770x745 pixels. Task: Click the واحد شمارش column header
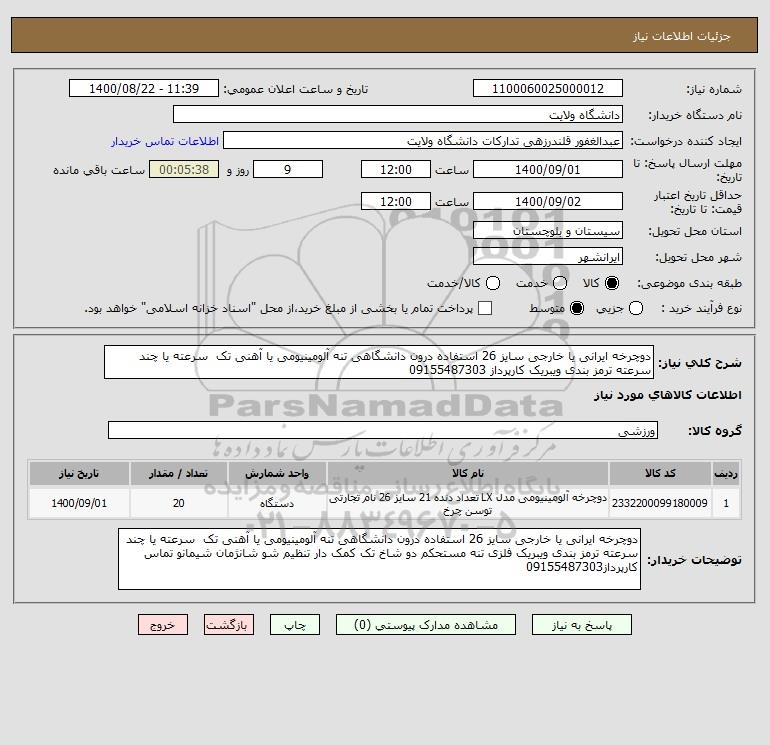(277, 473)
